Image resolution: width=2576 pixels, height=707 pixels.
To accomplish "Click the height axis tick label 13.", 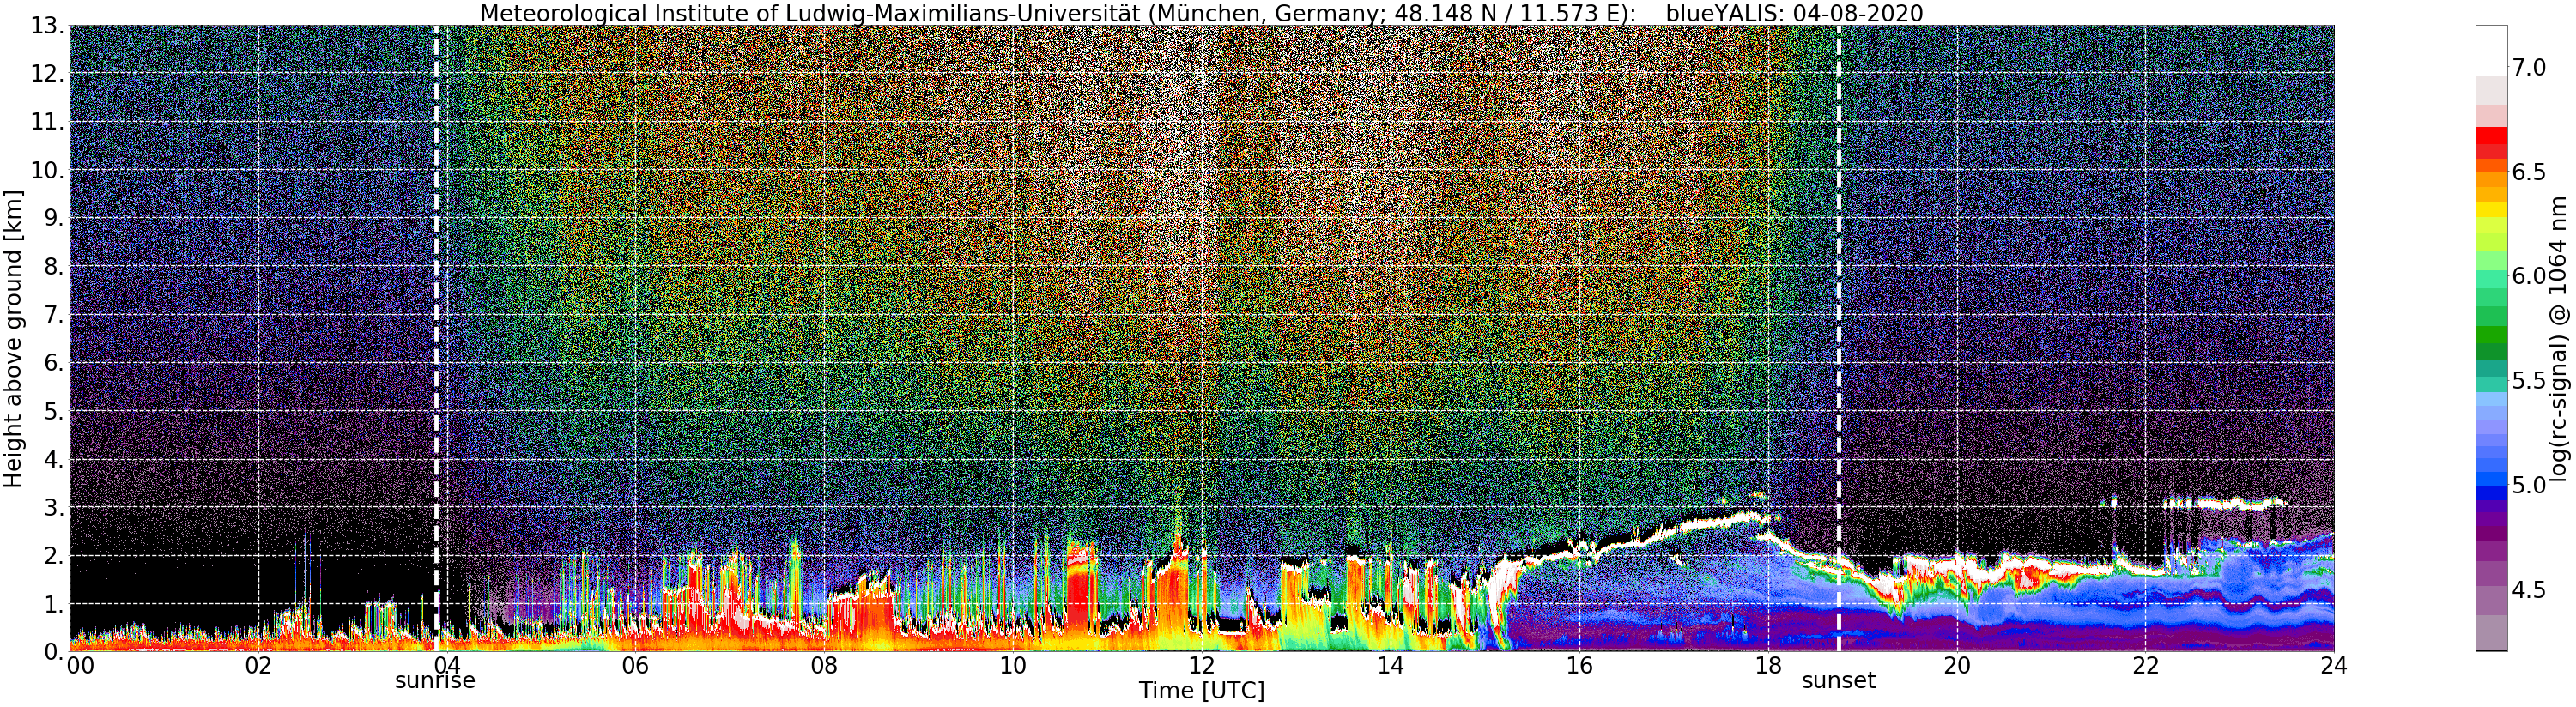I will coord(46,26).
